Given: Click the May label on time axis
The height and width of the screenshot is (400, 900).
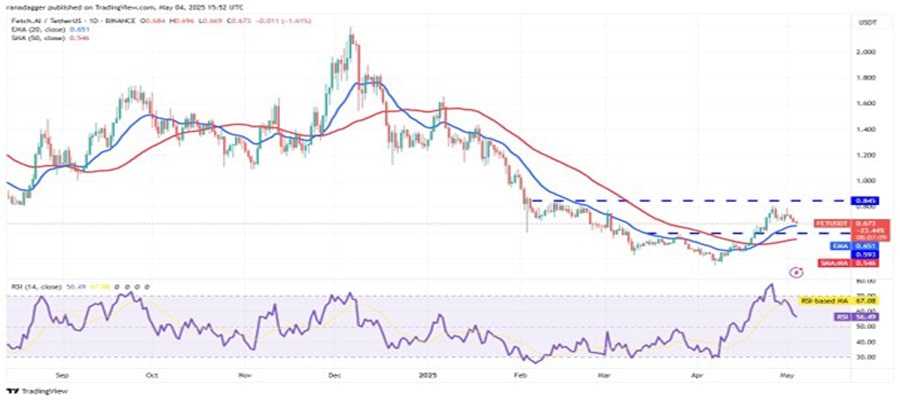Looking at the screenshot, I should coord(786,376).
